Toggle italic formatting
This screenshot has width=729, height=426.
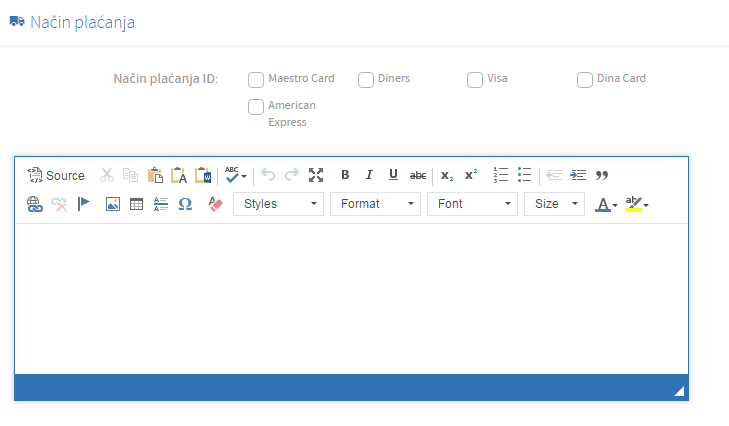pos(369,175)
